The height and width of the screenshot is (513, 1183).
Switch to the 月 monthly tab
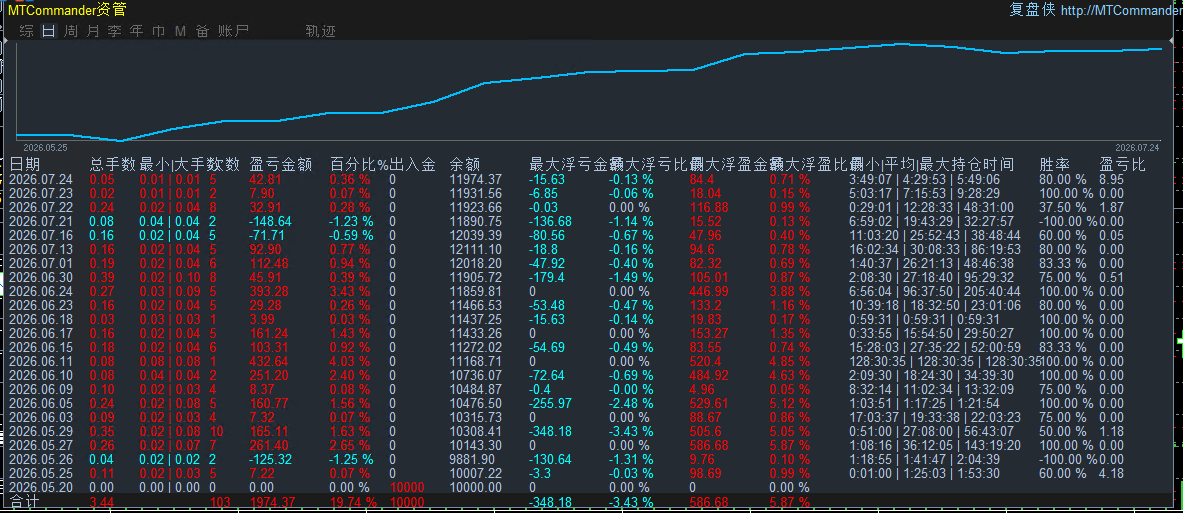93,31
